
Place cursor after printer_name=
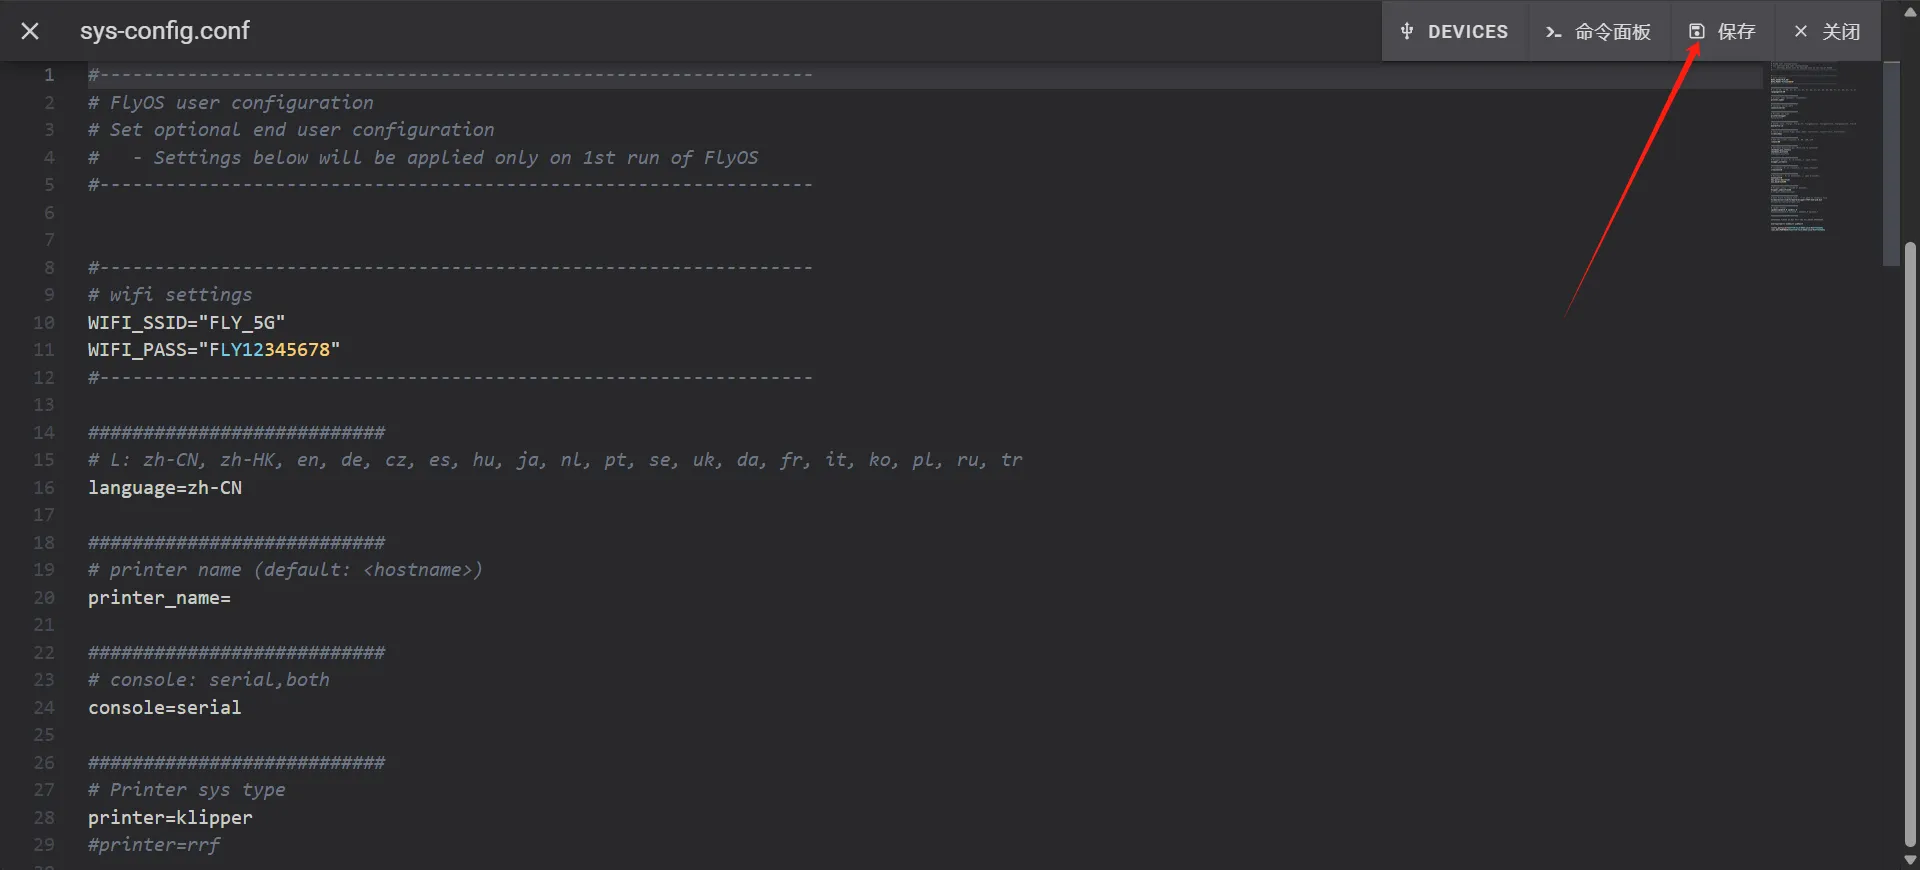pos(231,598)
